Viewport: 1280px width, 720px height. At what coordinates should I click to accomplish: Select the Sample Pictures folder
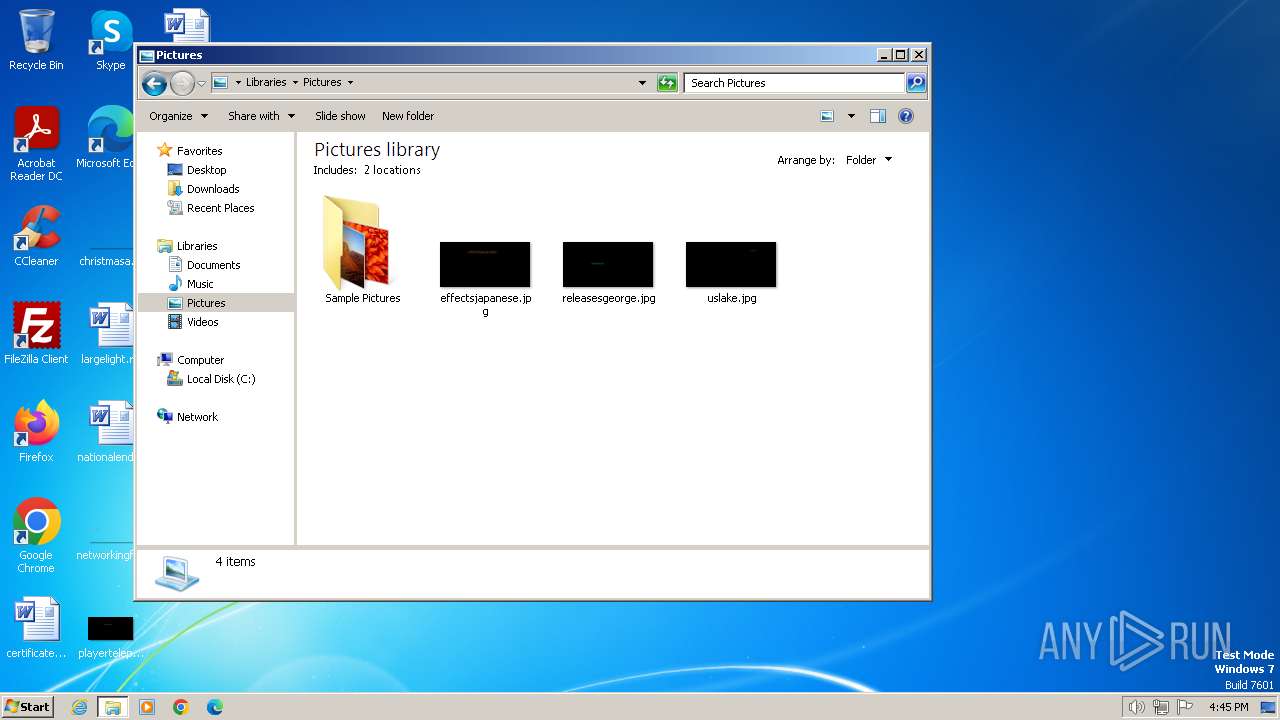click(362, 250)
